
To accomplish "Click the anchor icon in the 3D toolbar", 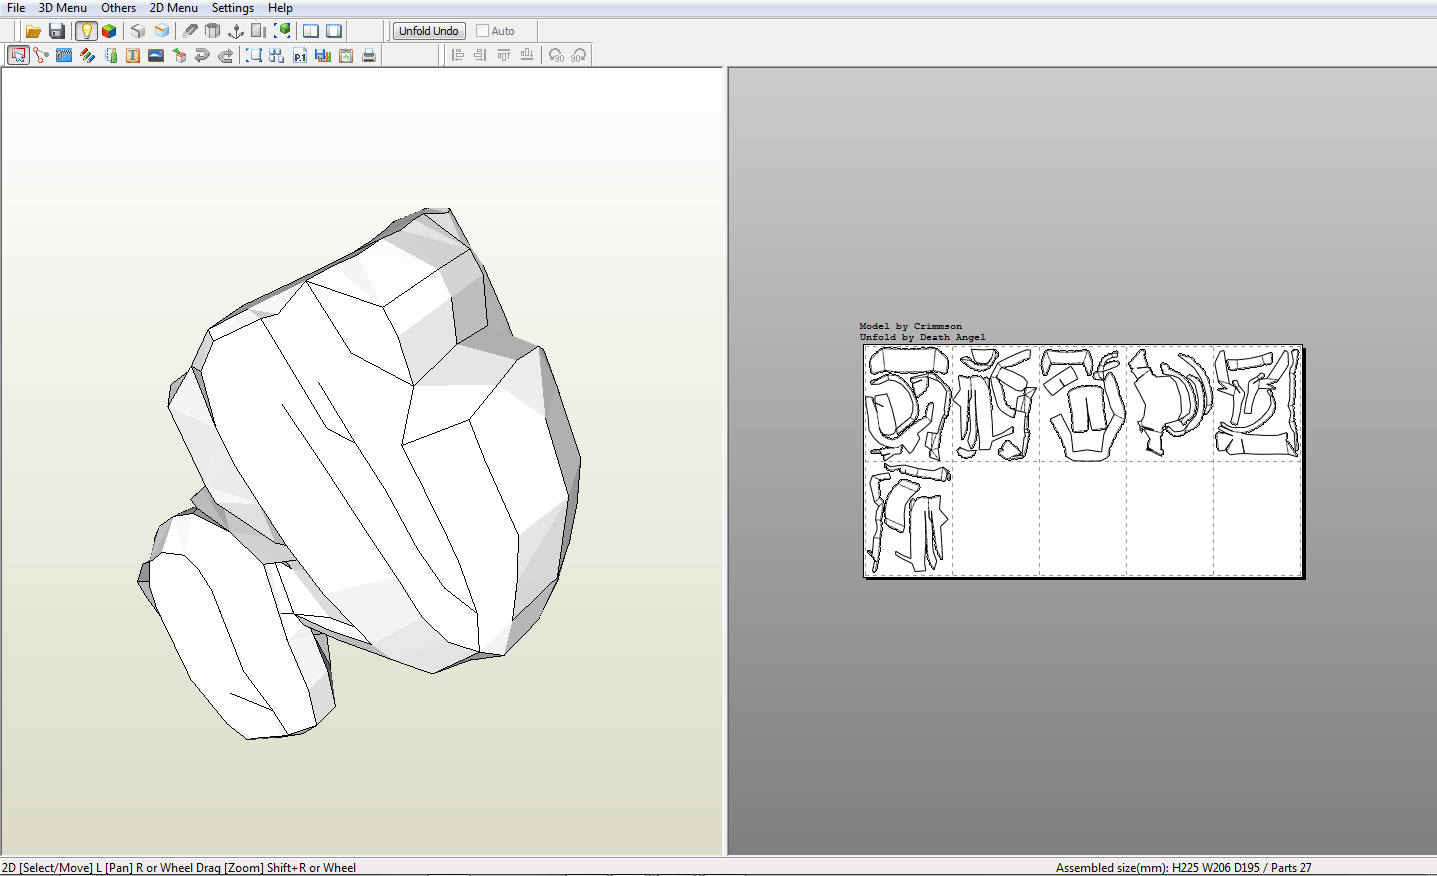I will click(x=236, y=31).
